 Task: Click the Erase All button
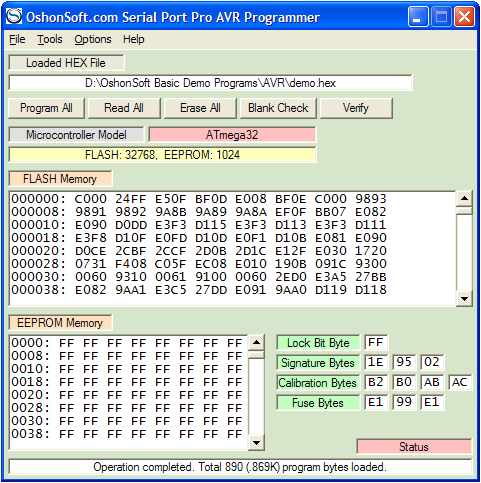(x=200, y=108)
